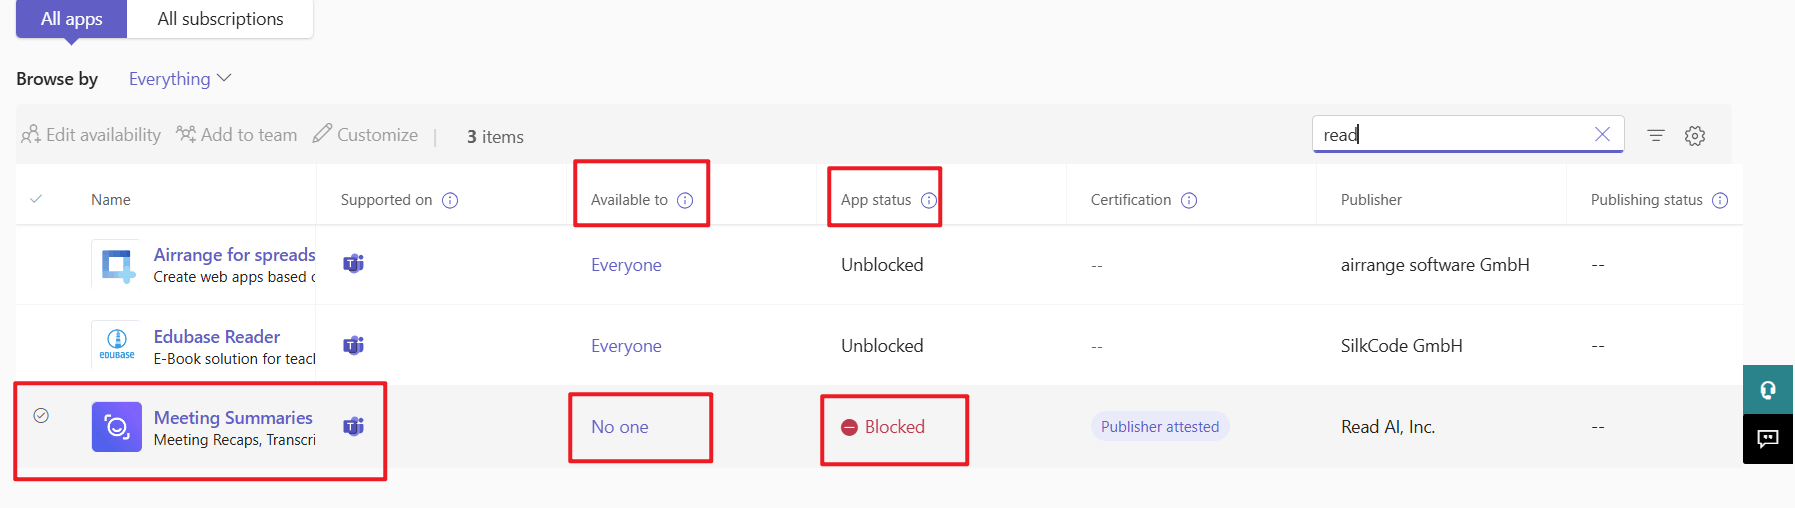Open the help headset icon on right edge
The width and height of the screenshot is (1795, 508).
pyautogui.click(x=1768, y=389)
